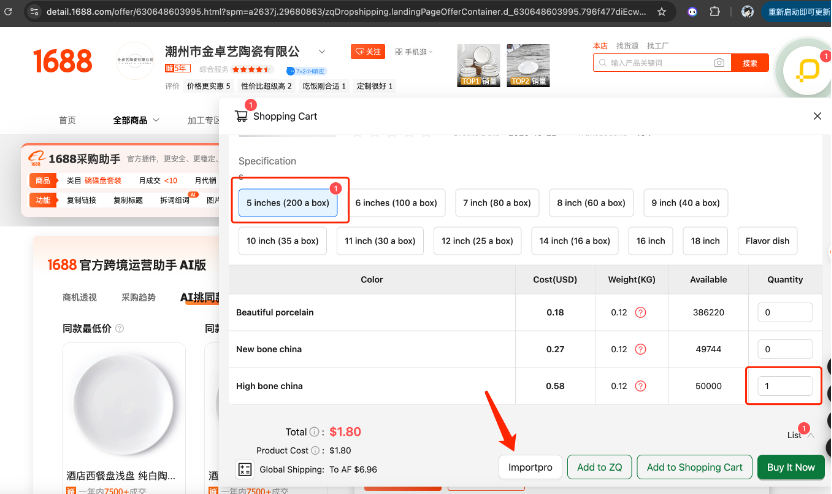This screenshot has width=832, height=494.
Task: Click the restart-to-update browser button
Action: point(797,12)
